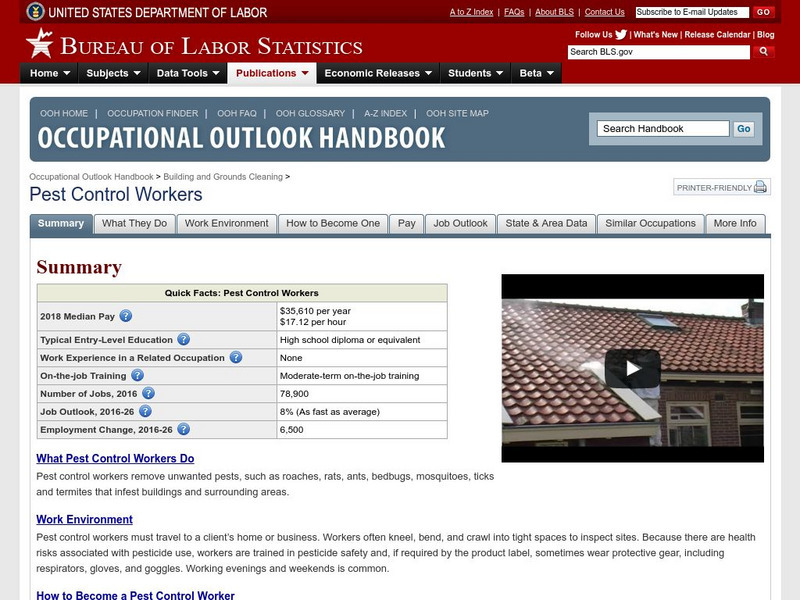Click the Bureau of Labor Statistics title
Viewport: 800px width, 600px height.
coord(211,46)
